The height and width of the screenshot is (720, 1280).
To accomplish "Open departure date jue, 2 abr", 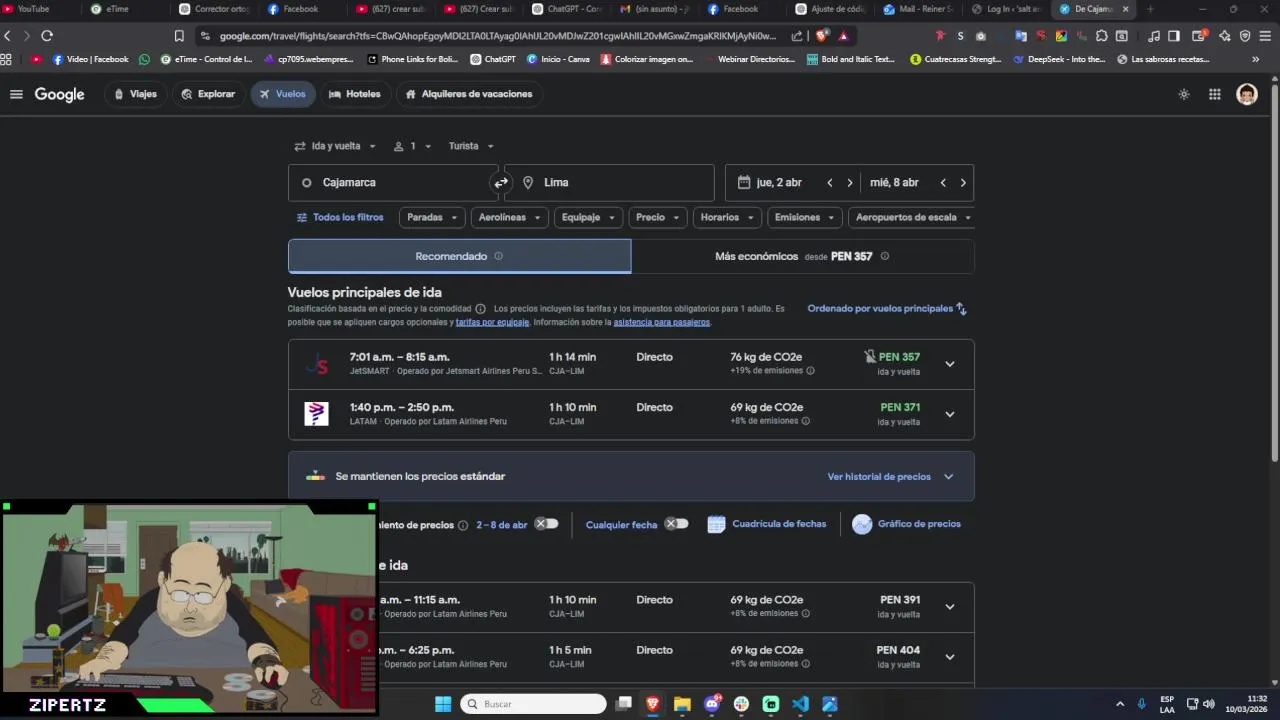I will tap(779, 183).
